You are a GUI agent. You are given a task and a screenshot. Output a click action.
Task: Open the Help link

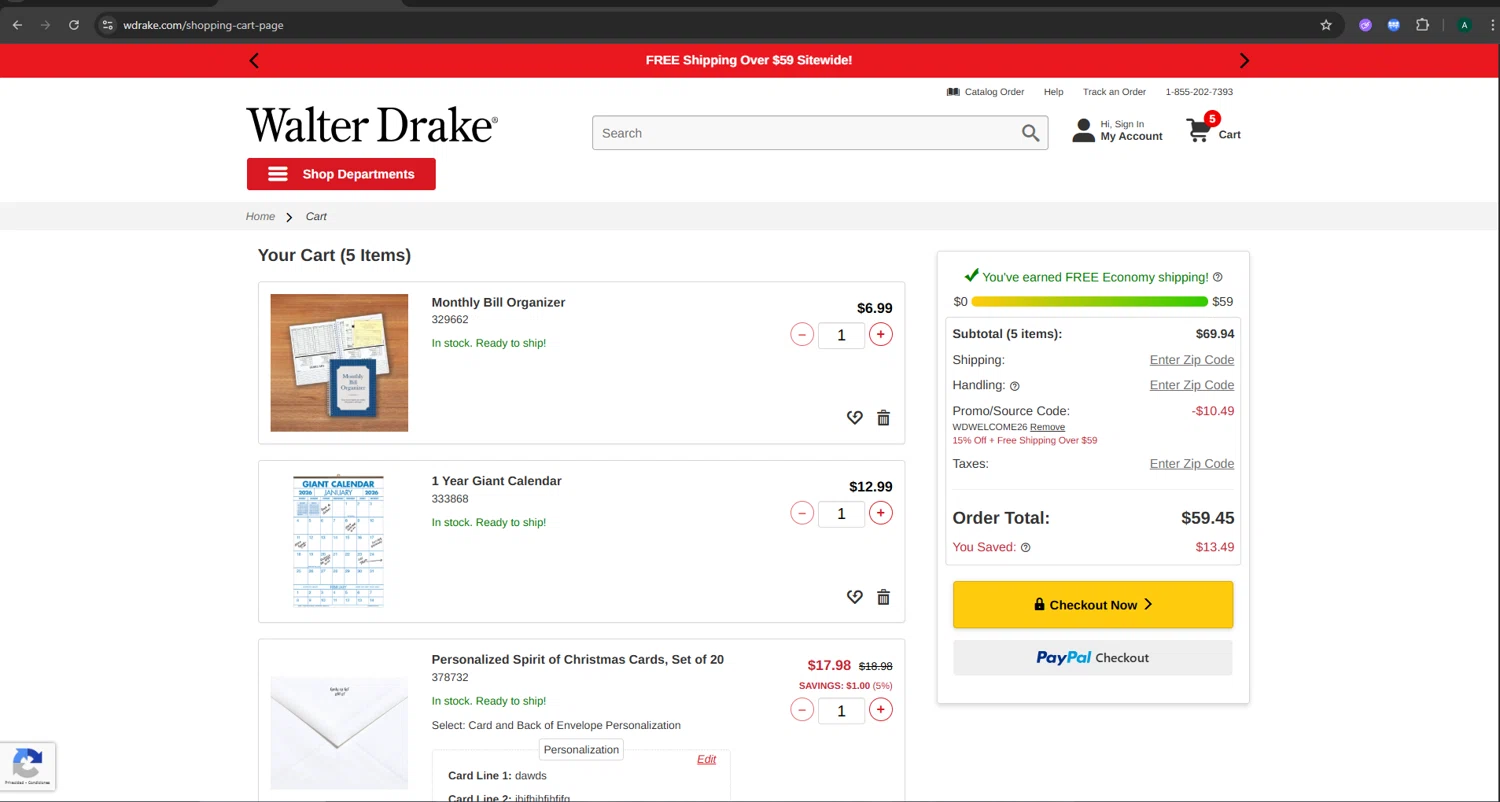pyautogui.click(x=1053, y=92)
